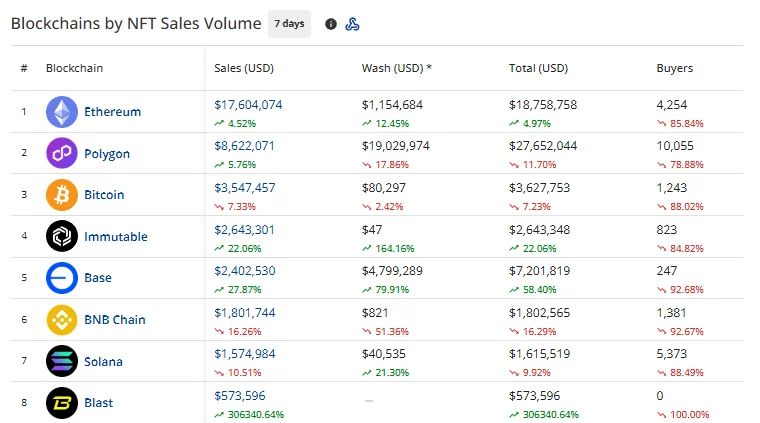Select Solana total $1,615,519

tap(539, 354)
